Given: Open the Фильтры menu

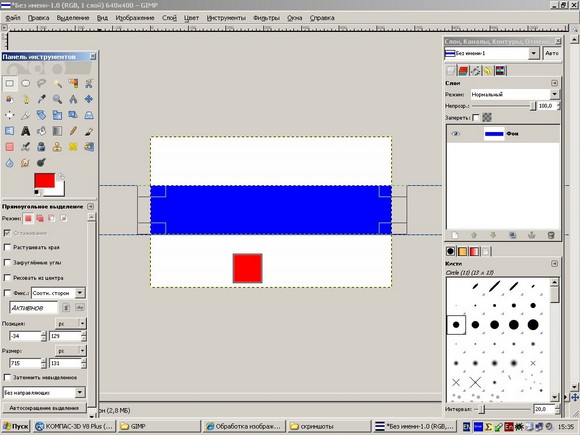Looking at the screenshot, I should pos(266,18).
